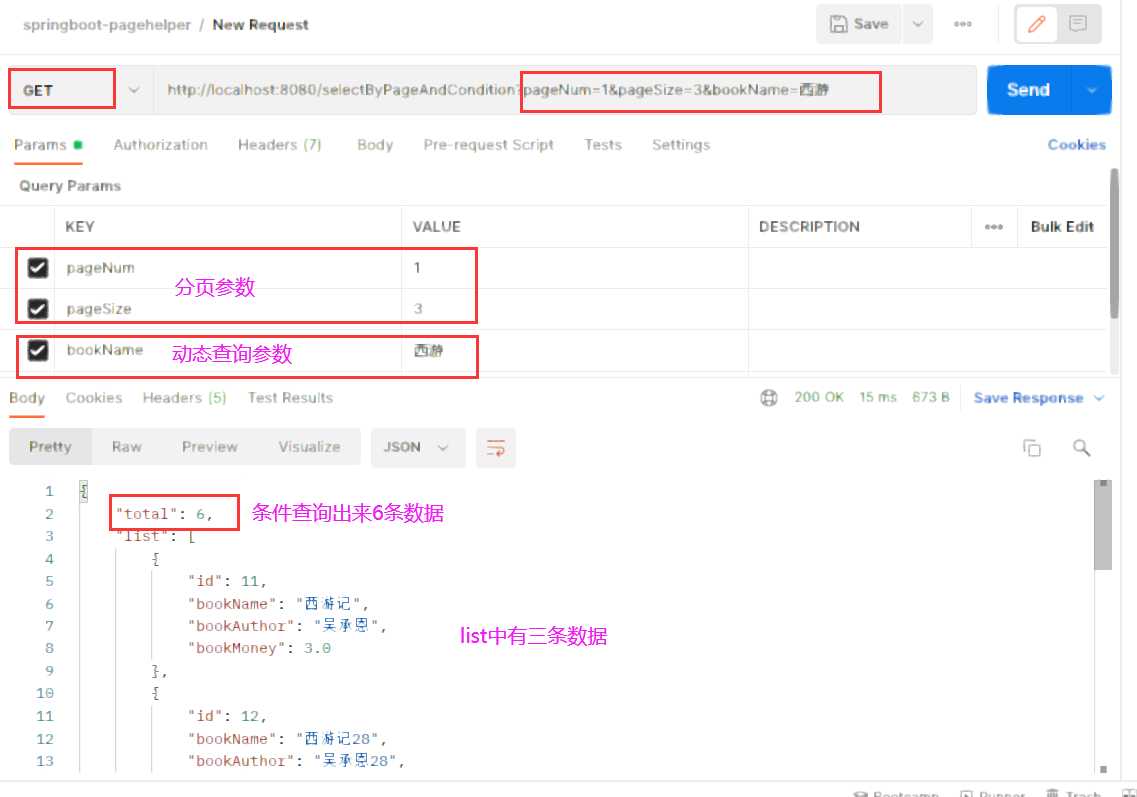Click the 873 B response size

click(930, 397)
